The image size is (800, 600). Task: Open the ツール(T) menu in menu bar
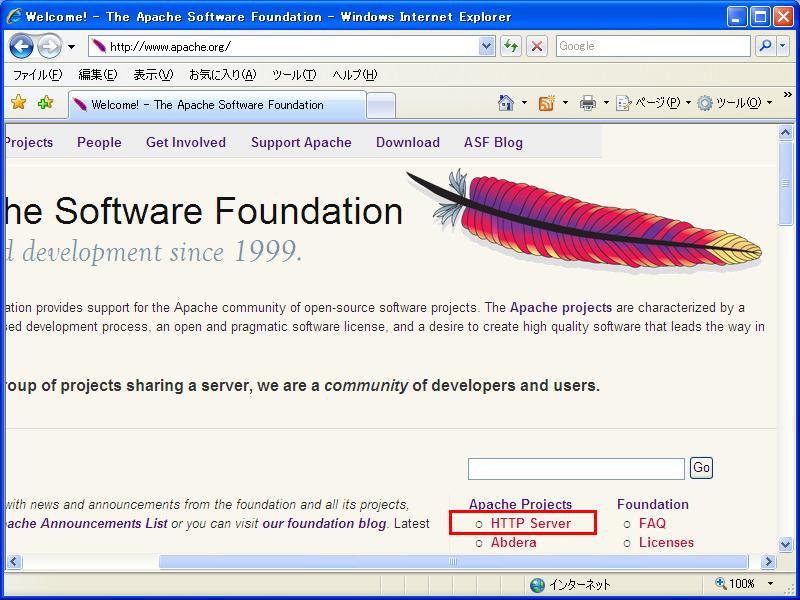[x=294, y=75]
